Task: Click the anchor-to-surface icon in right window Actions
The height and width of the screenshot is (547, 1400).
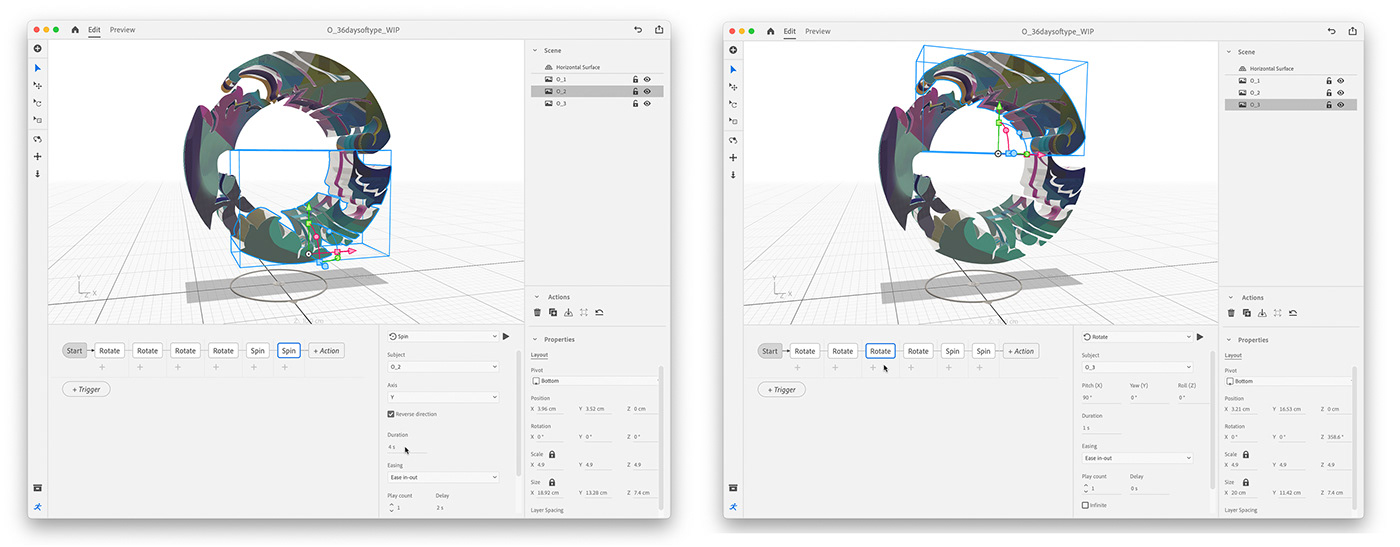Action: [1262, 313]
